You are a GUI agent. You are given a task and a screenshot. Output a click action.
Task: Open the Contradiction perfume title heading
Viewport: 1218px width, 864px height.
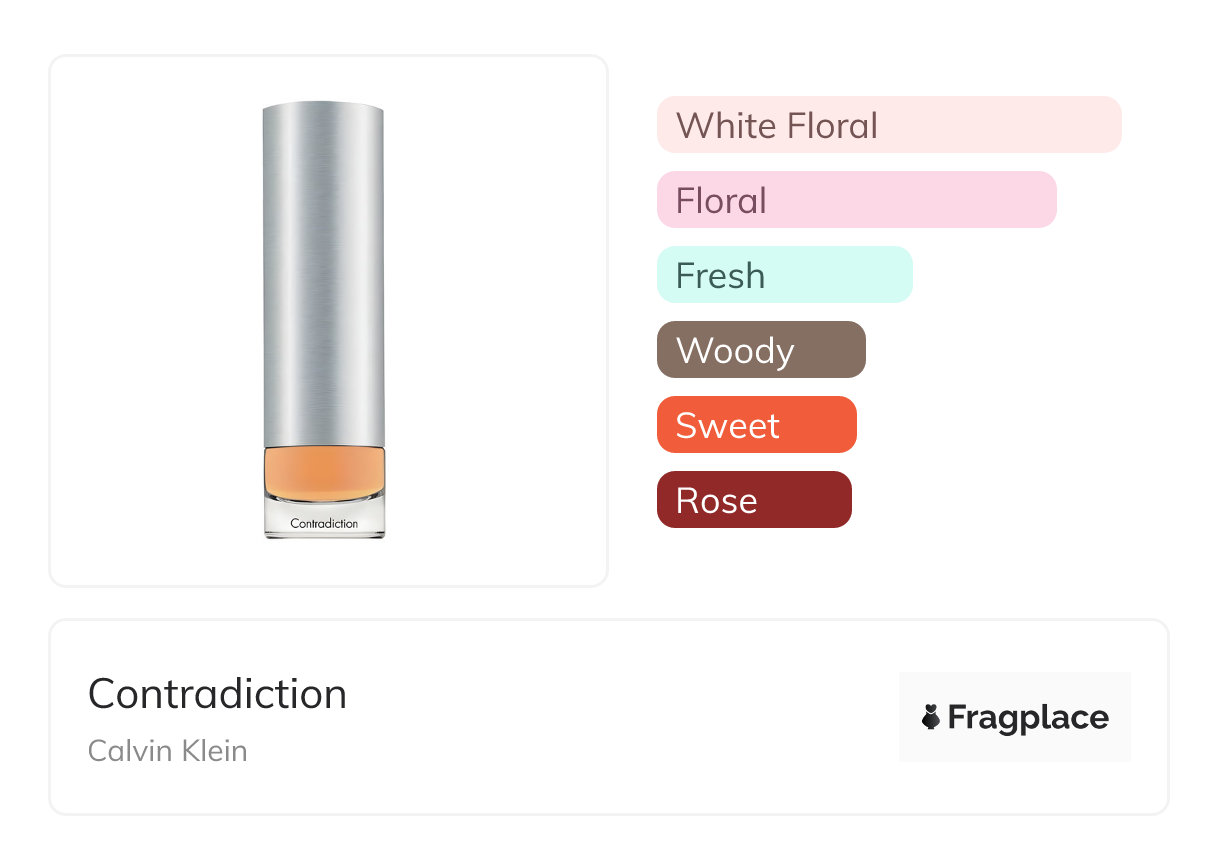217,694
